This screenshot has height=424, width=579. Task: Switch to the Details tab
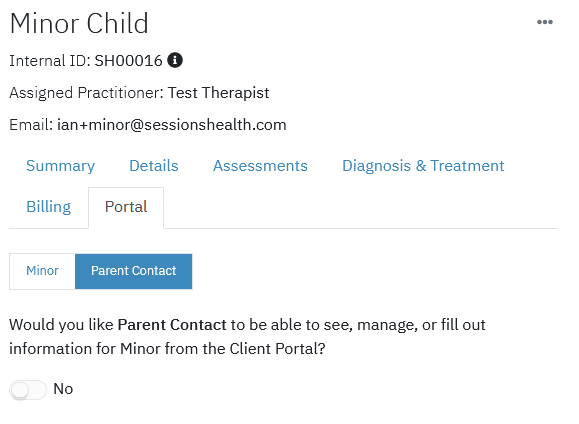[154, 166]
